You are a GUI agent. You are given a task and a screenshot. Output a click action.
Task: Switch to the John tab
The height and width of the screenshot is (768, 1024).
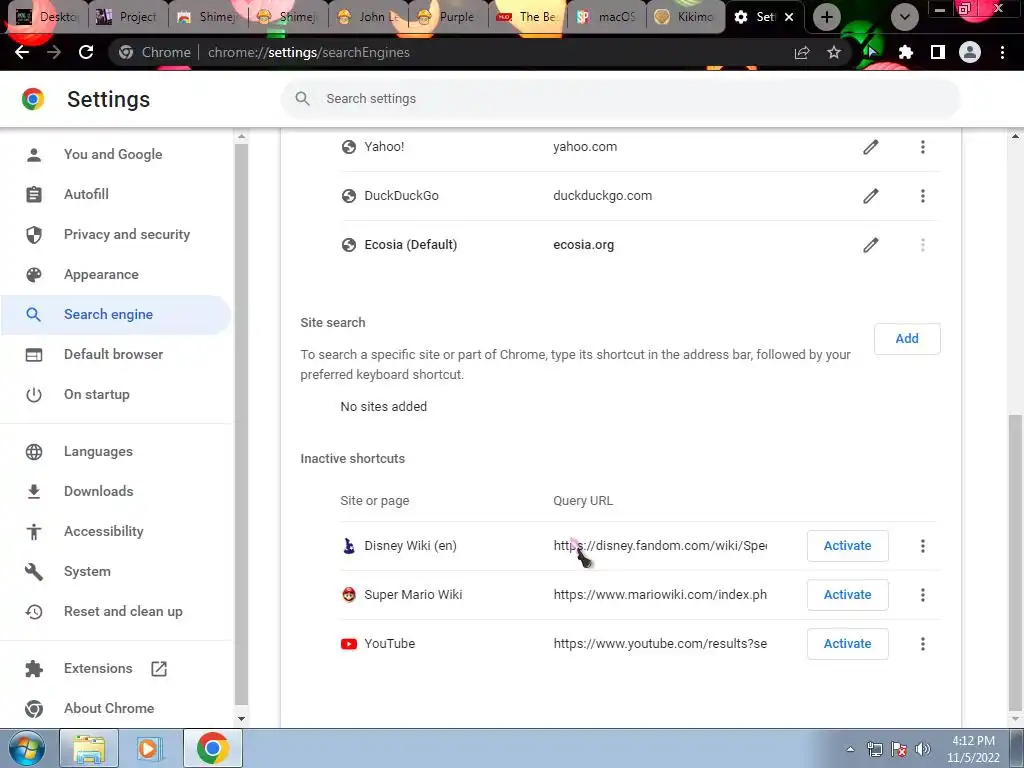(x=368, y=17)
